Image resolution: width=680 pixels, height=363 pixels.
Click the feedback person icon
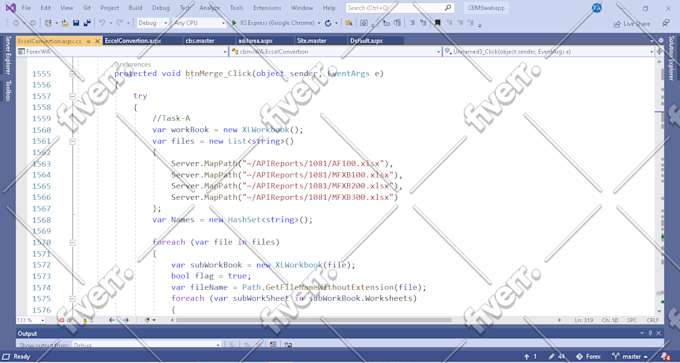666,23
